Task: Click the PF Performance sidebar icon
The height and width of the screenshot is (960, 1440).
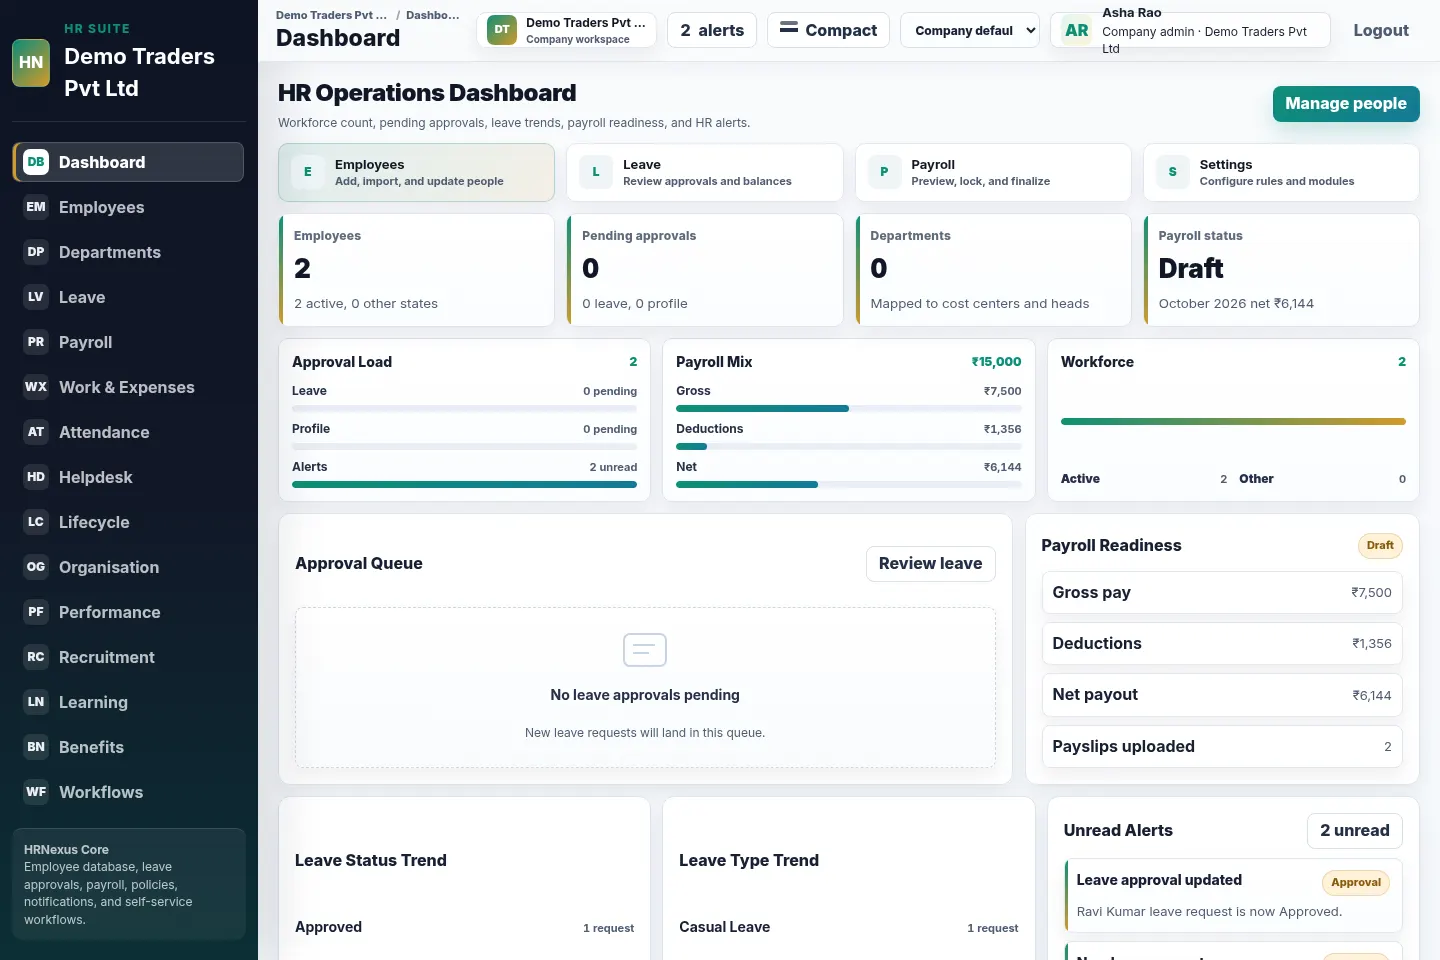Action: coord(36,612)
